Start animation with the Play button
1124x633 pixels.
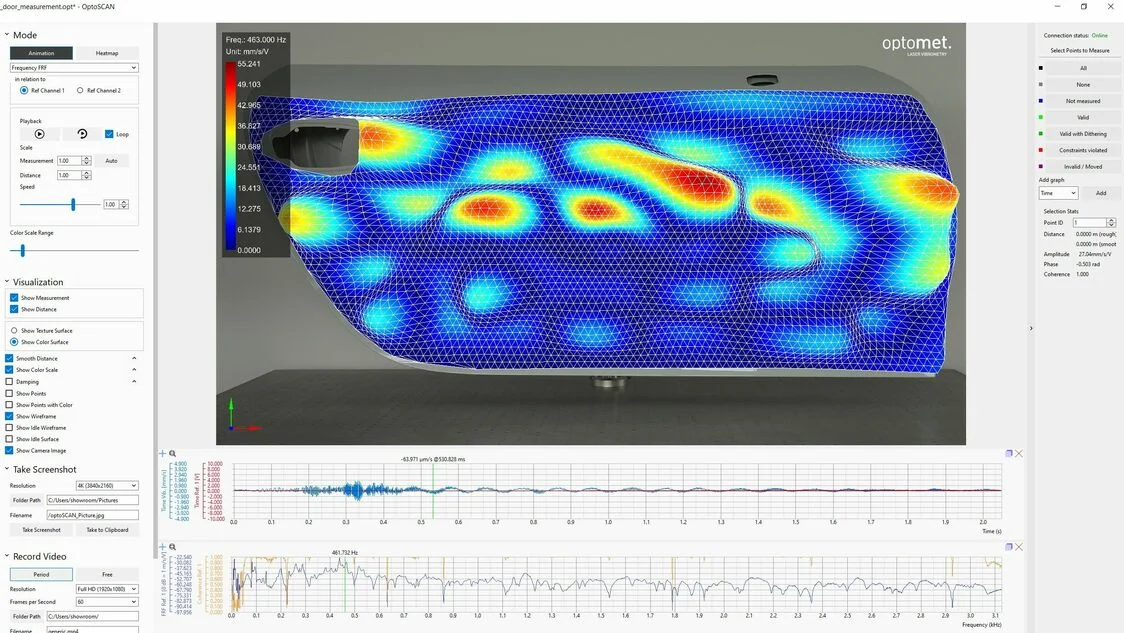(39, 134)
